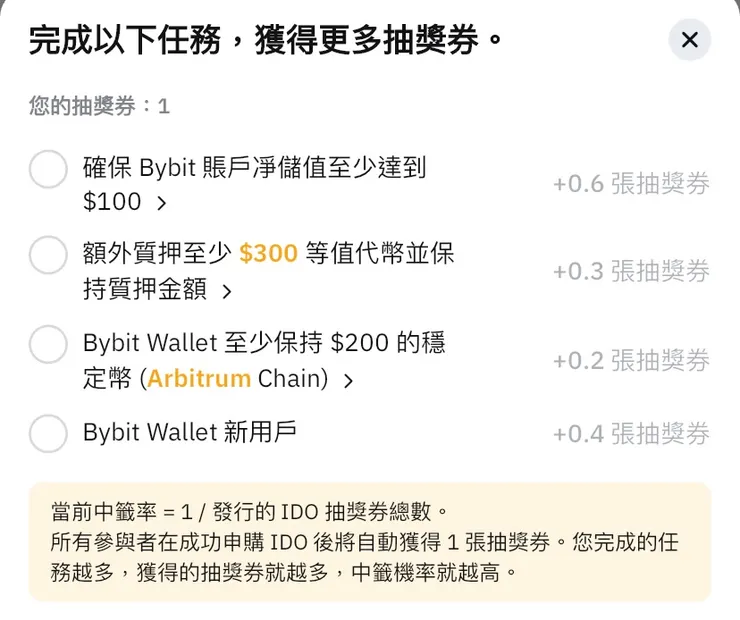Open the 確保 Bybit 賬戶淨儲值 task text

254,168
